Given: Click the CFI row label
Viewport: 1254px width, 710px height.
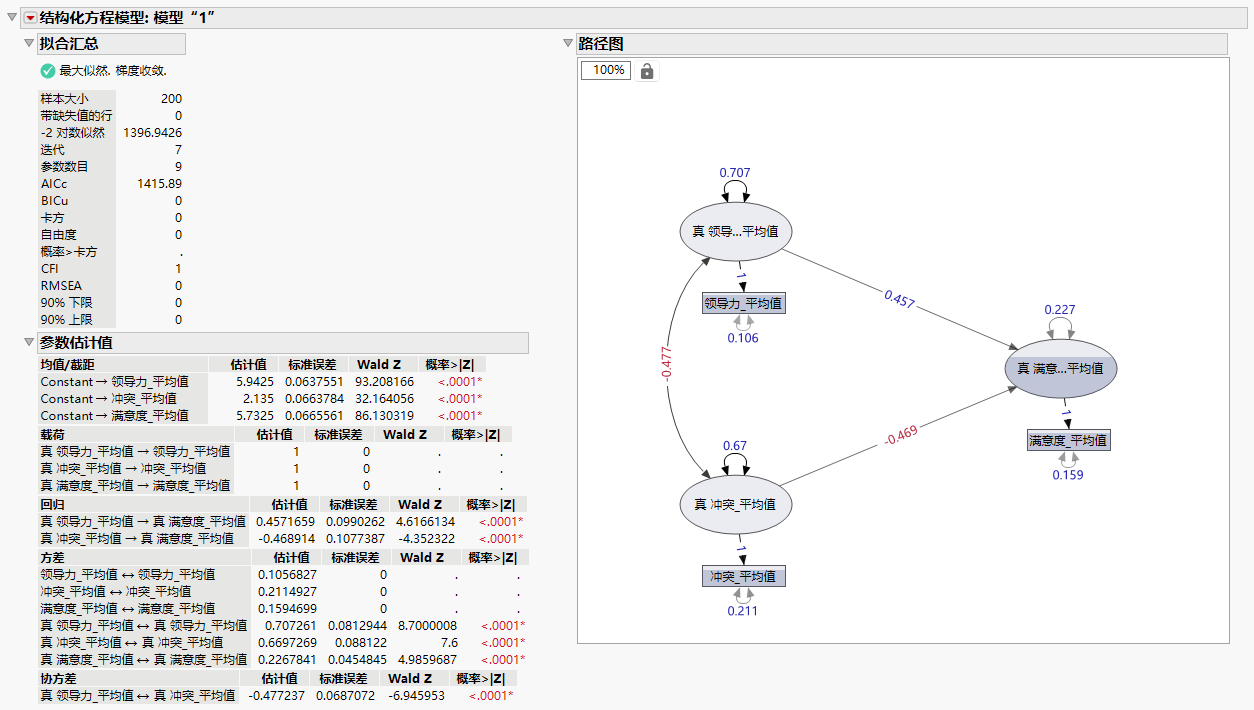Looking at the screenshot, I should tap(50, 269).
